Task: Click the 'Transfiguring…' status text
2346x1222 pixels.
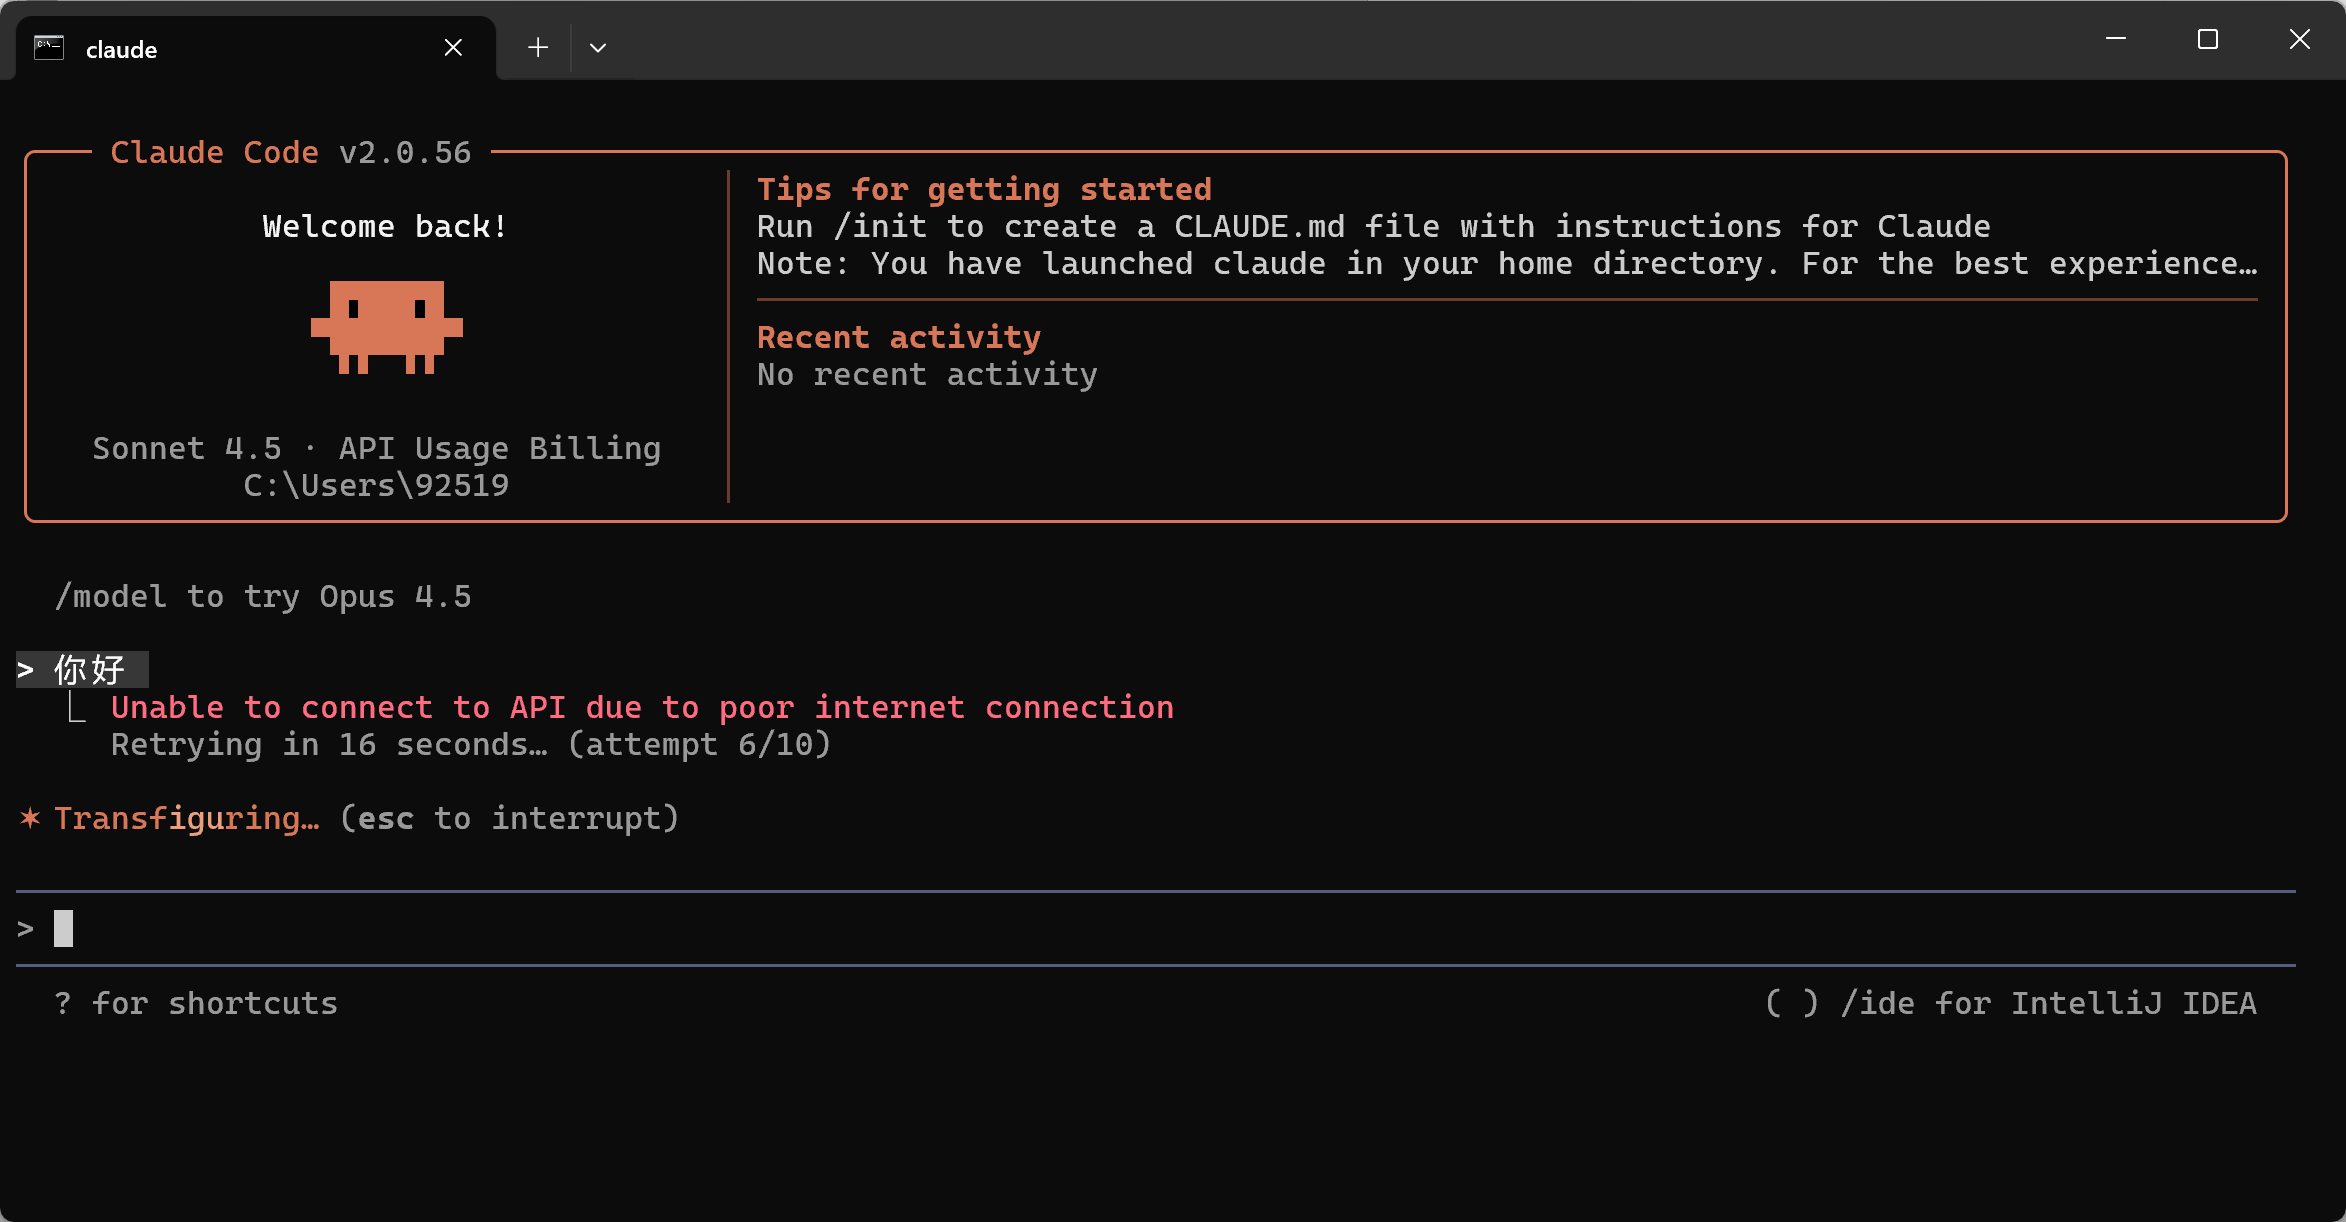Action: (x=187, y=819)
